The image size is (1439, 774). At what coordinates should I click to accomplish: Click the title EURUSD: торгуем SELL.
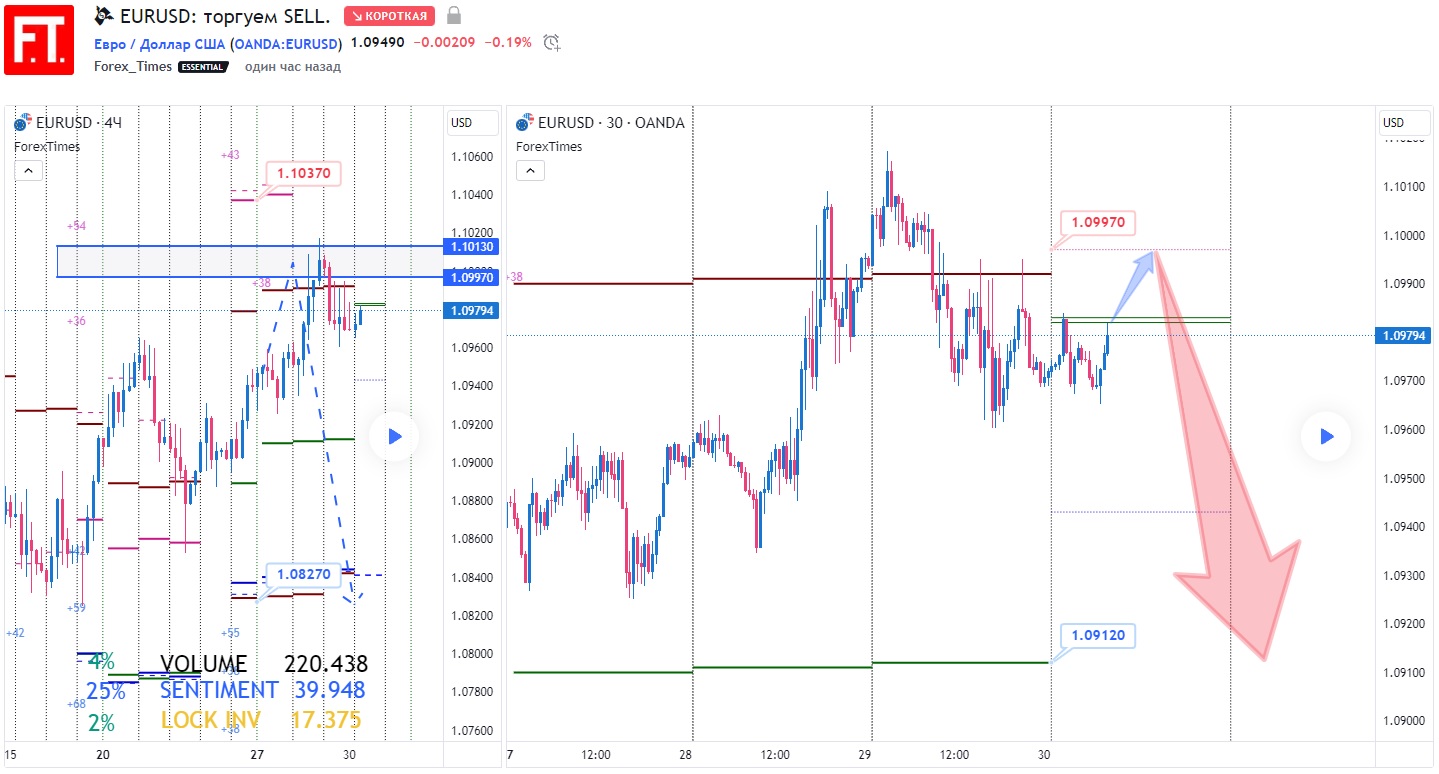225,16
